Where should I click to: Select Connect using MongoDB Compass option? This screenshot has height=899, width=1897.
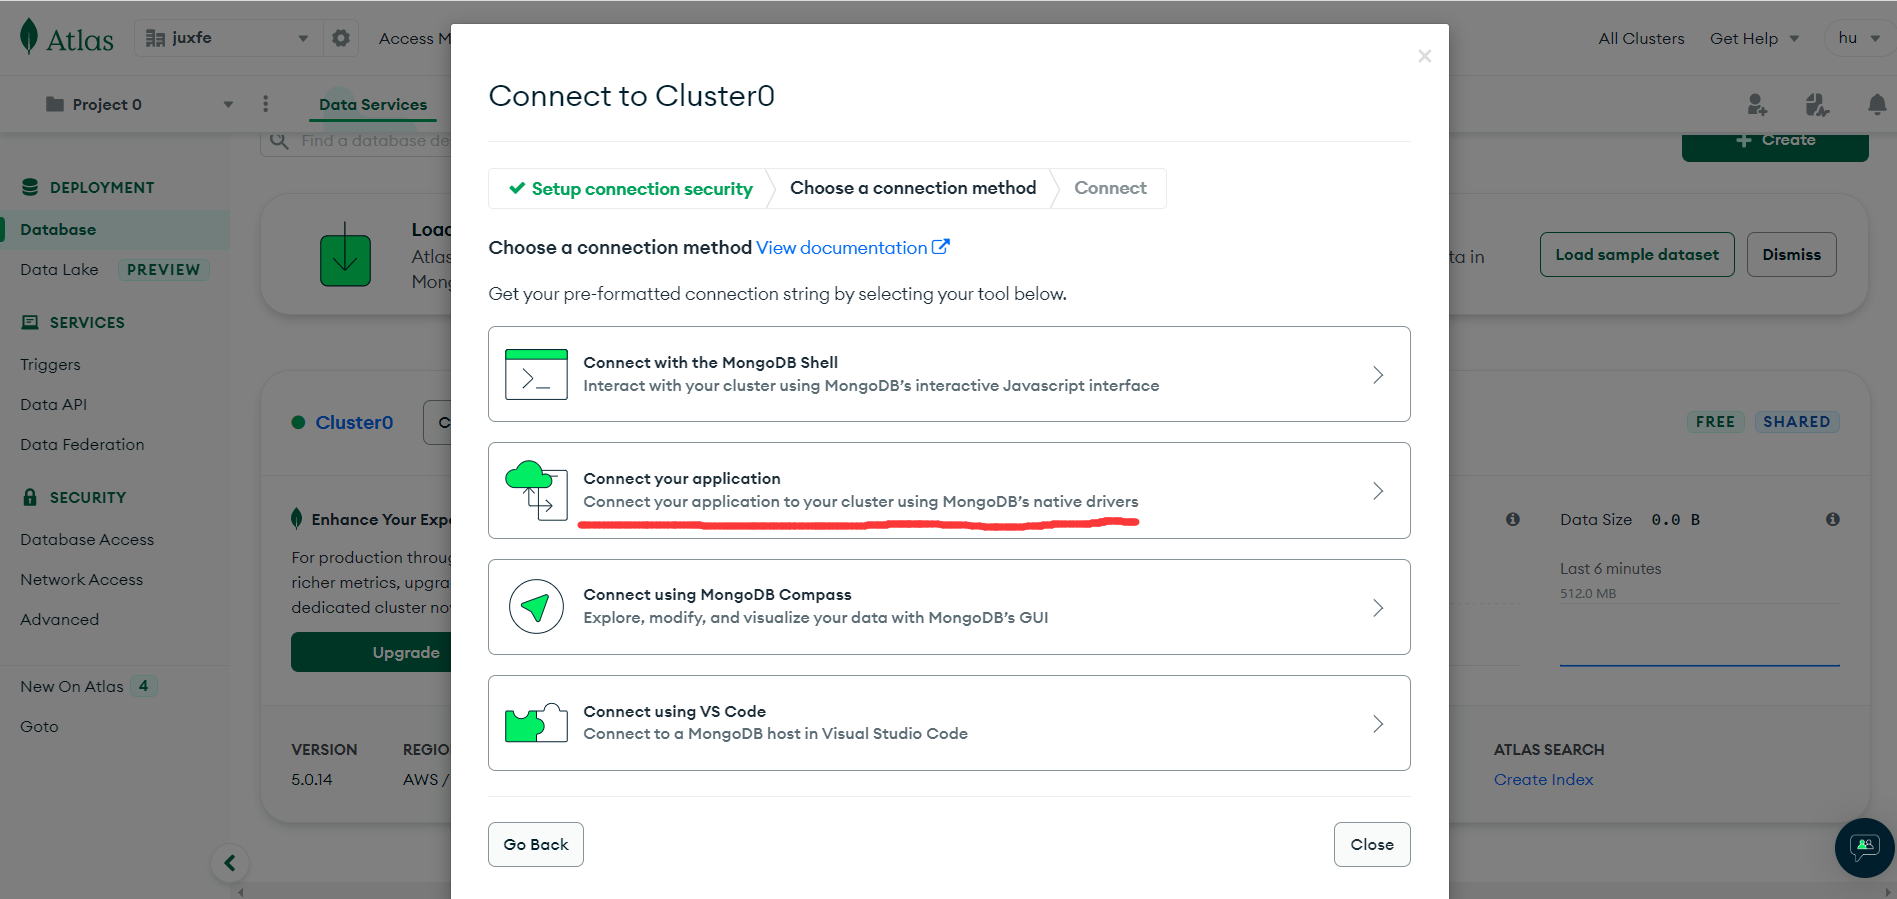(949, 607)
